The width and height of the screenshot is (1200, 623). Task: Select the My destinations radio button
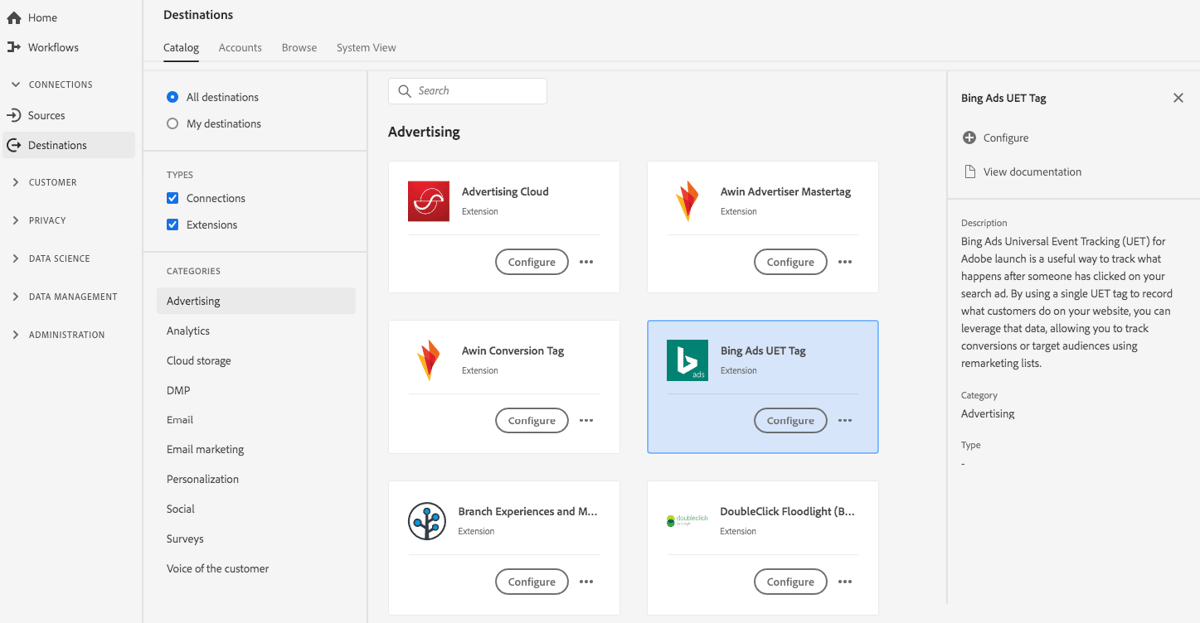[x=172, y=123]
